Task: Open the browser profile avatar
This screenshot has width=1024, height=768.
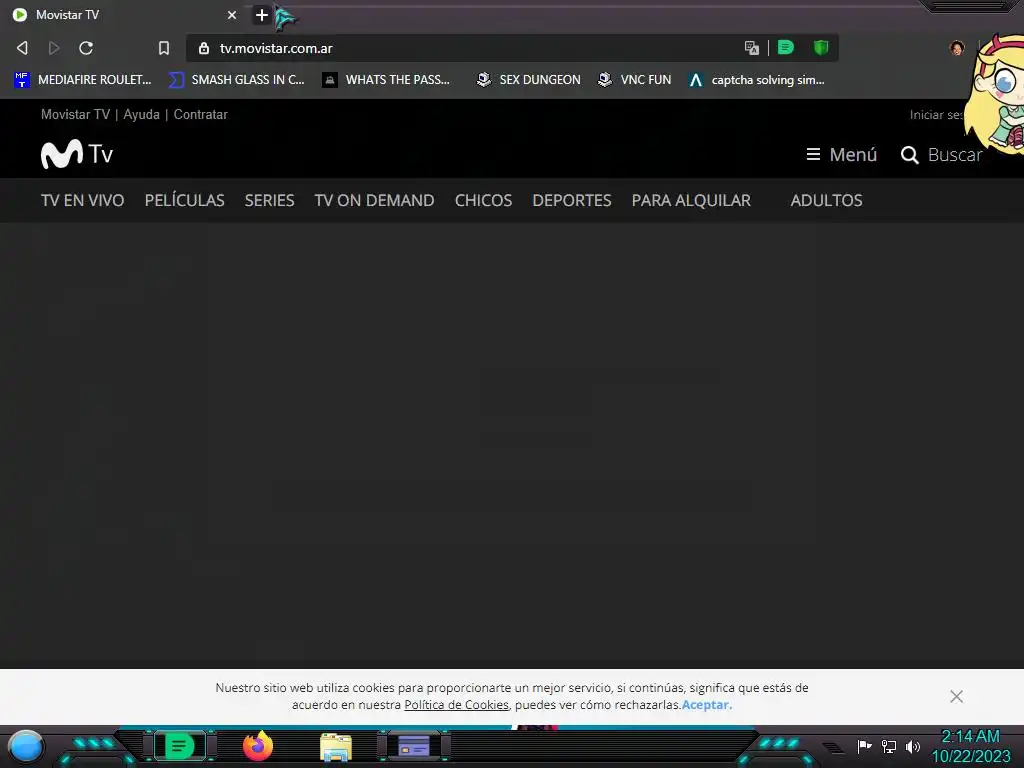Action: [957, 48]
